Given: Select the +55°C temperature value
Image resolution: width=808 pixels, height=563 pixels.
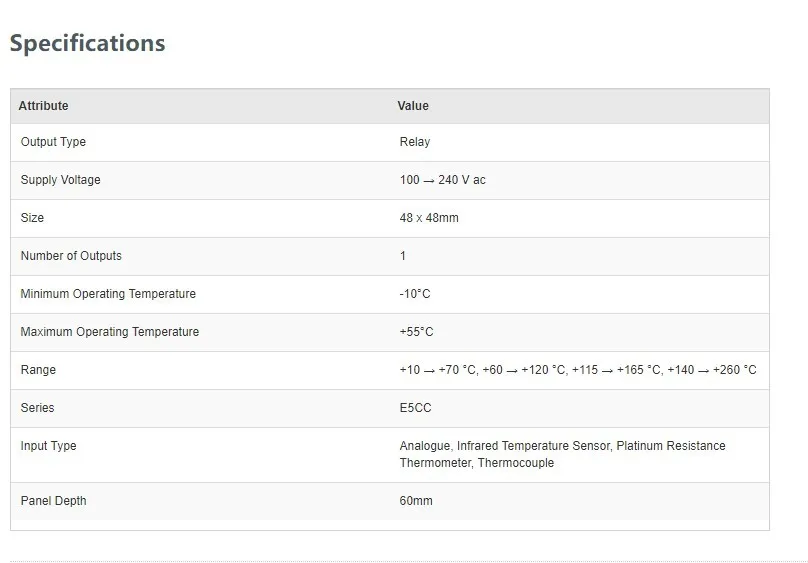Looking at the screenshot, I should click(417, 332).
